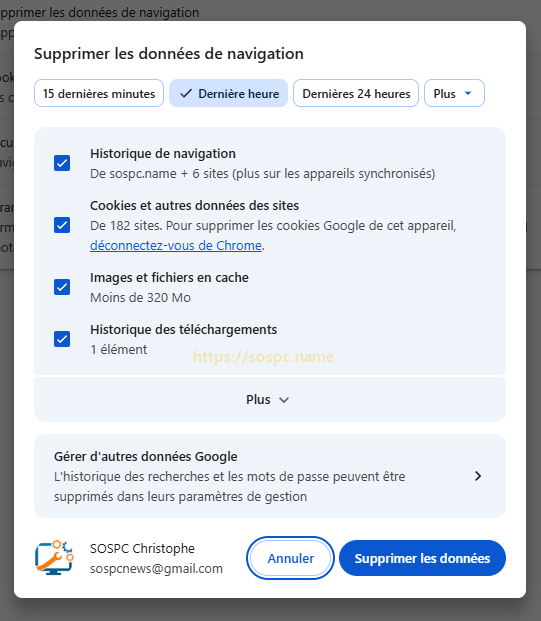Screen dimensions: 541x621
Task: Toggle Historique des téléchargements checkbox
Action: pos(62,339)
